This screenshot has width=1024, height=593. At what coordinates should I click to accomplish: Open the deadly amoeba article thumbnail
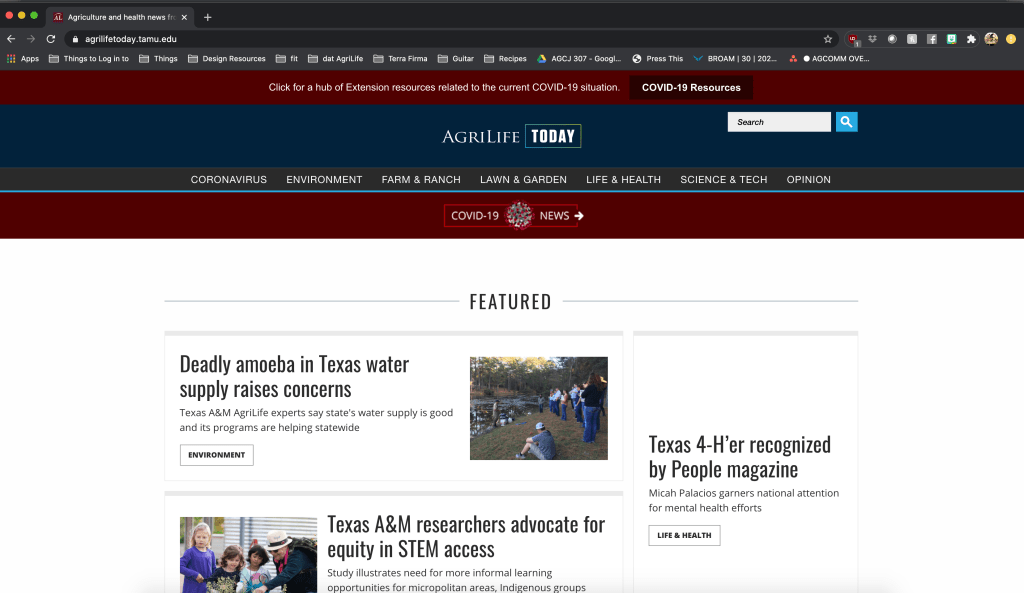538,408
